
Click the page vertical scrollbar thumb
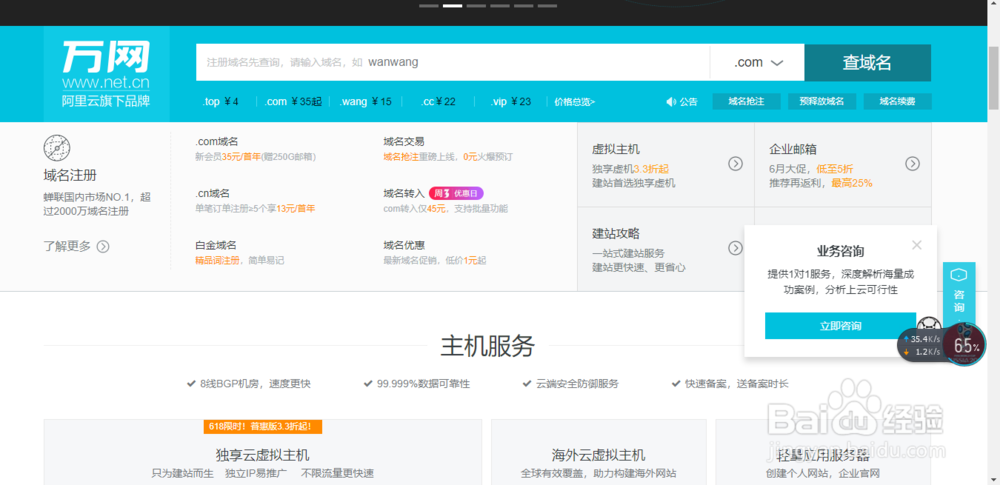tap(994, 78)
